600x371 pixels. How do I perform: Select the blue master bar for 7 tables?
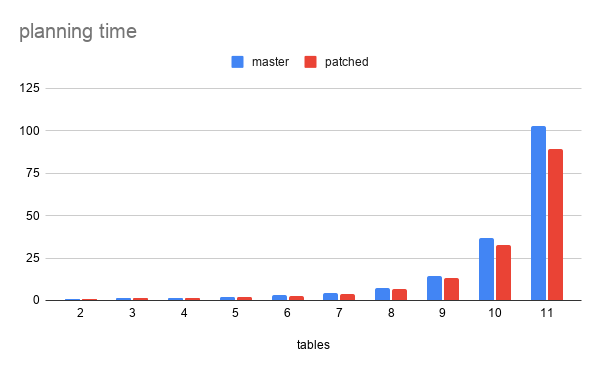330,297
